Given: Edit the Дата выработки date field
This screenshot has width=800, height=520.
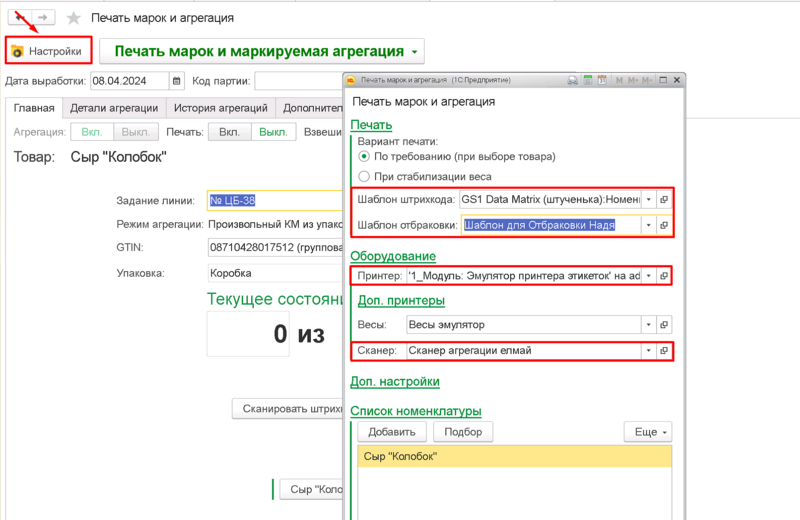Looking at the screenshot, I should (x=130, y=81).
